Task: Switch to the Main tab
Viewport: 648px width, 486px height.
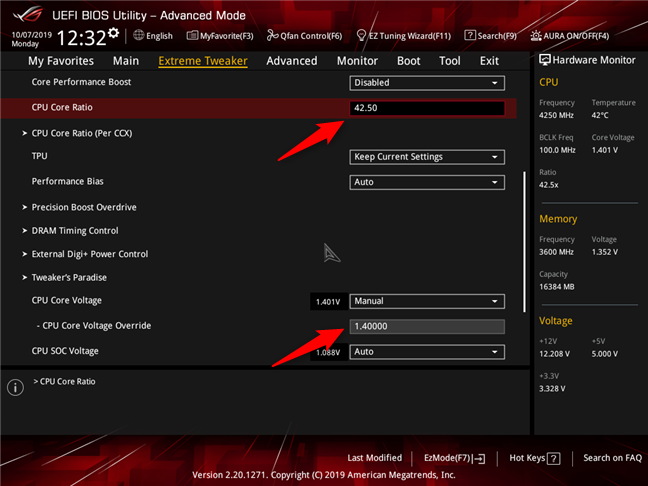Action: (x=126, y=61)
